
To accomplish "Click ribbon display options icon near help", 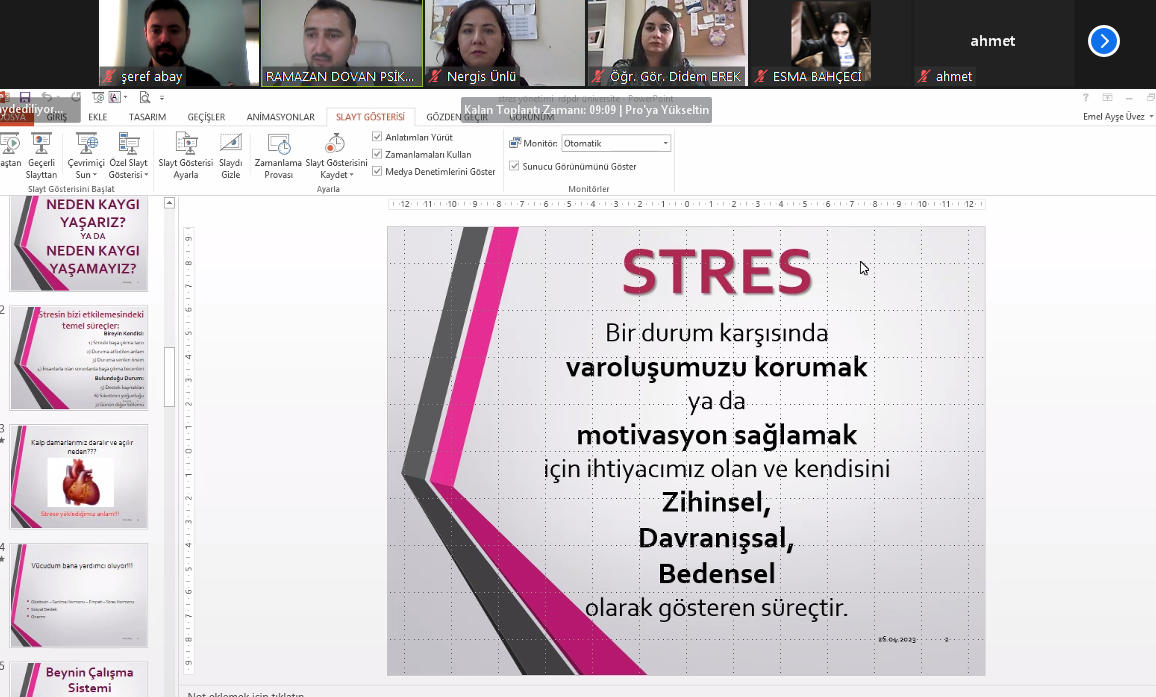I will [x=1107, y=97].
